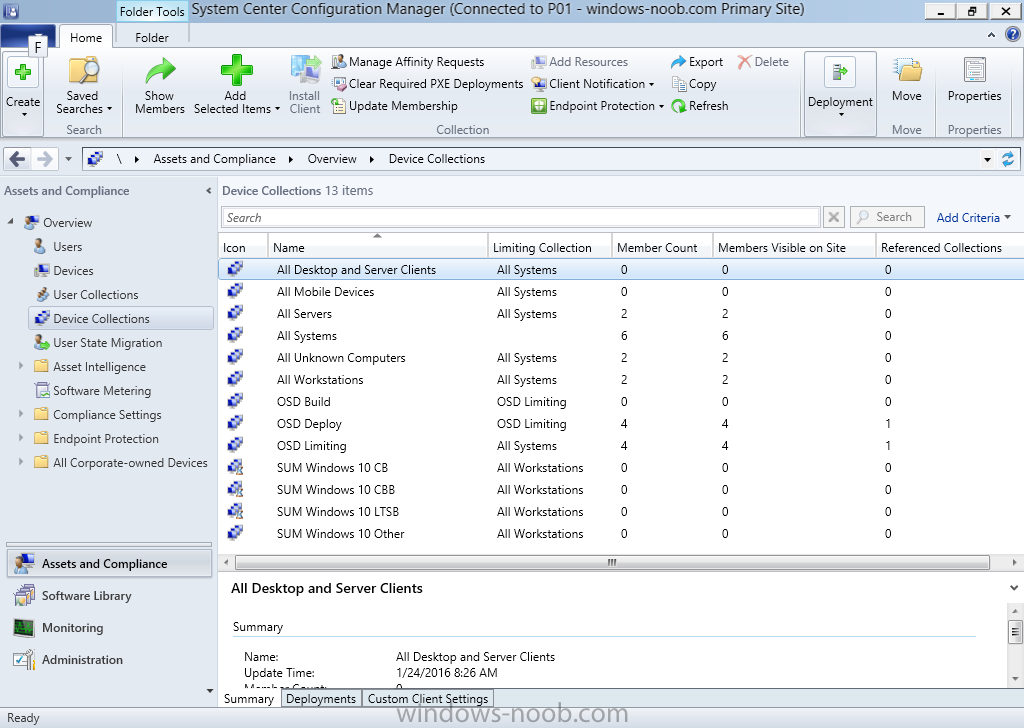Click Add Resources
This screenshot has width=1024, height=728.
[579, 62]
